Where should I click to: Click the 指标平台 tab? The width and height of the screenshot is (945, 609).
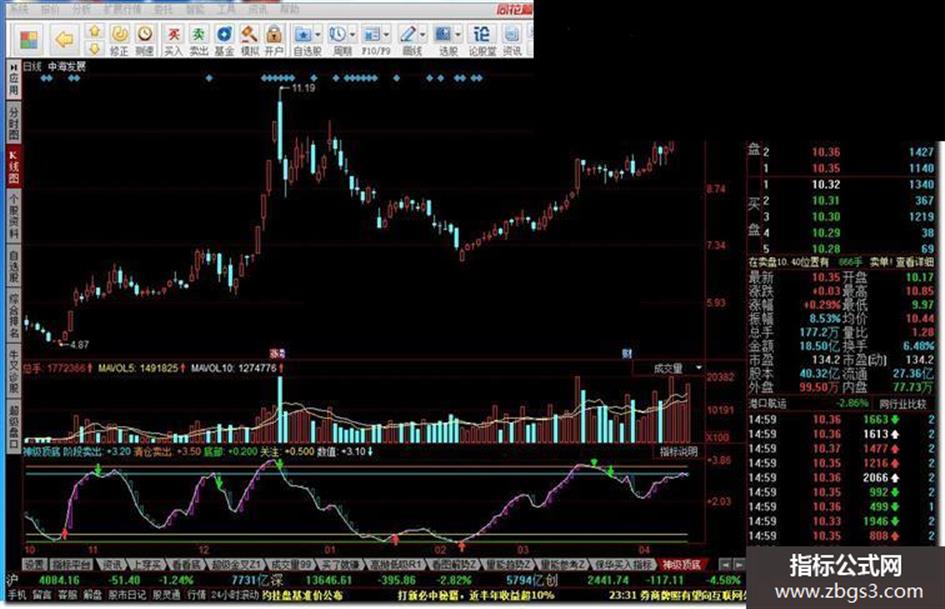click(x=71, y=565)
